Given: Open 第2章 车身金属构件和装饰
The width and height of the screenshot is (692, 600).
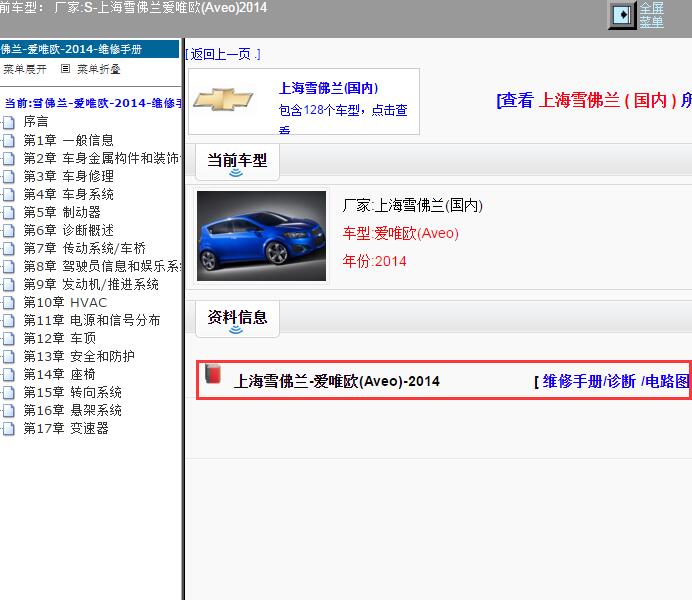Looking at the screenshot, I should pos(102,158).
